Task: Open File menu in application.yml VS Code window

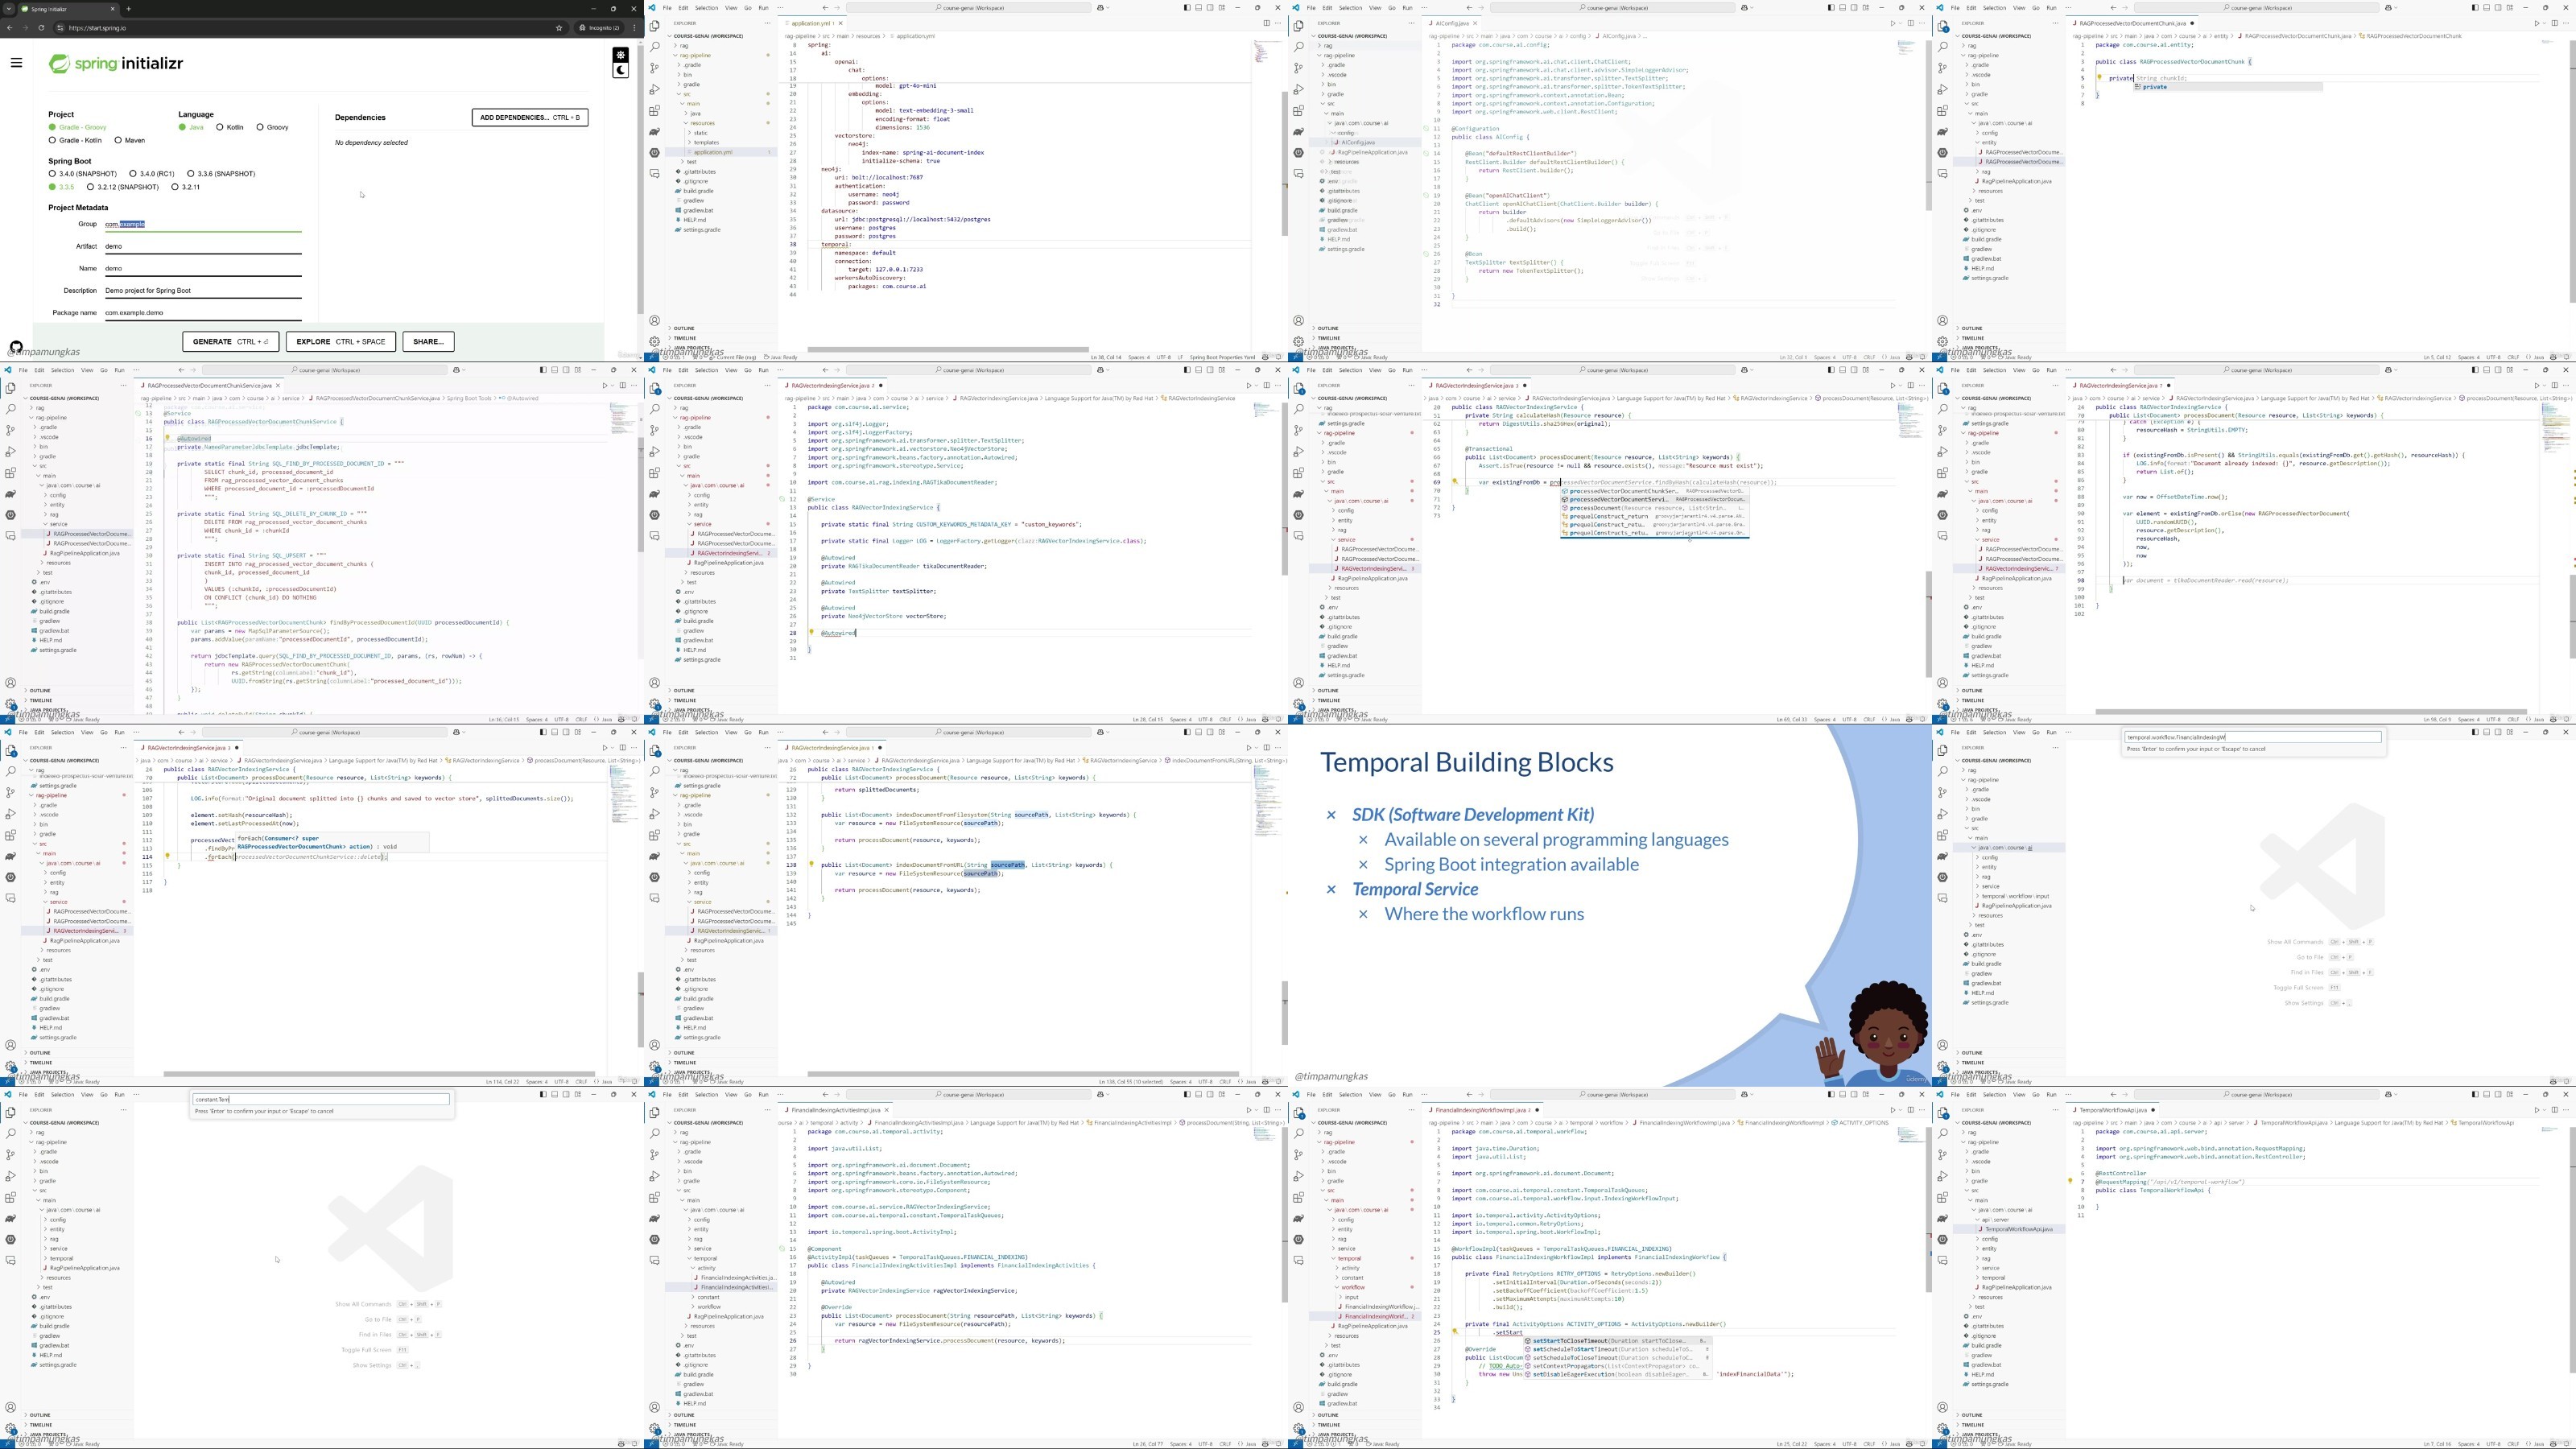Action: [x=667, y=8]
